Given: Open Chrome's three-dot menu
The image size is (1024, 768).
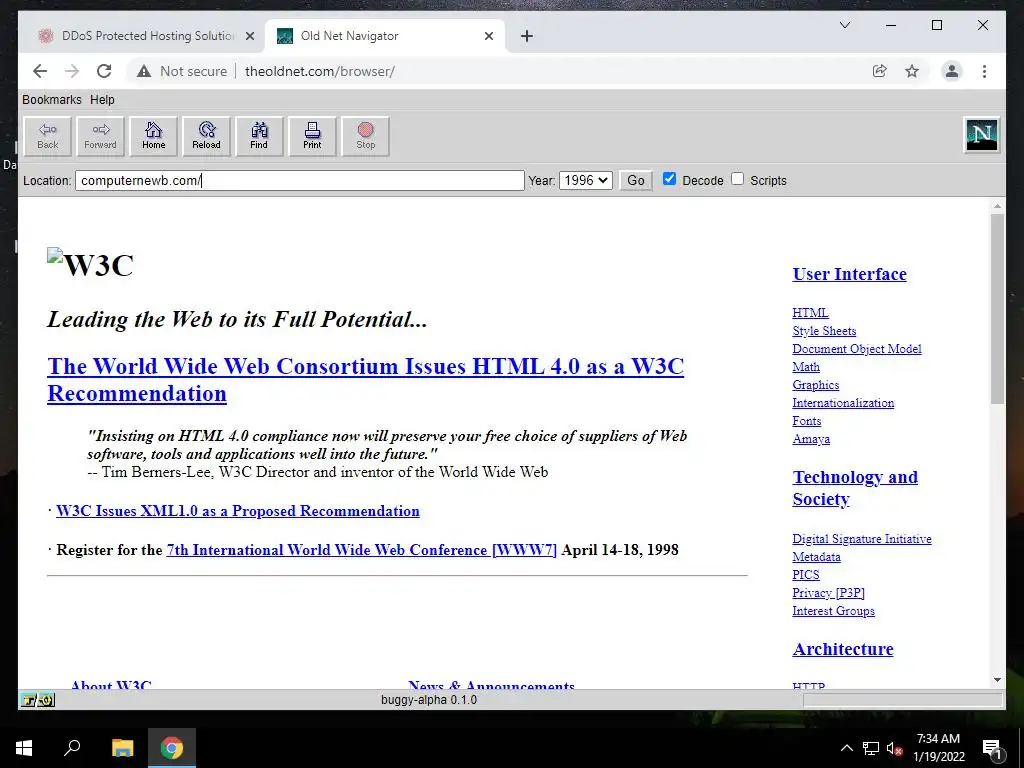Looking at the screenshot, I should coord(984,71).
